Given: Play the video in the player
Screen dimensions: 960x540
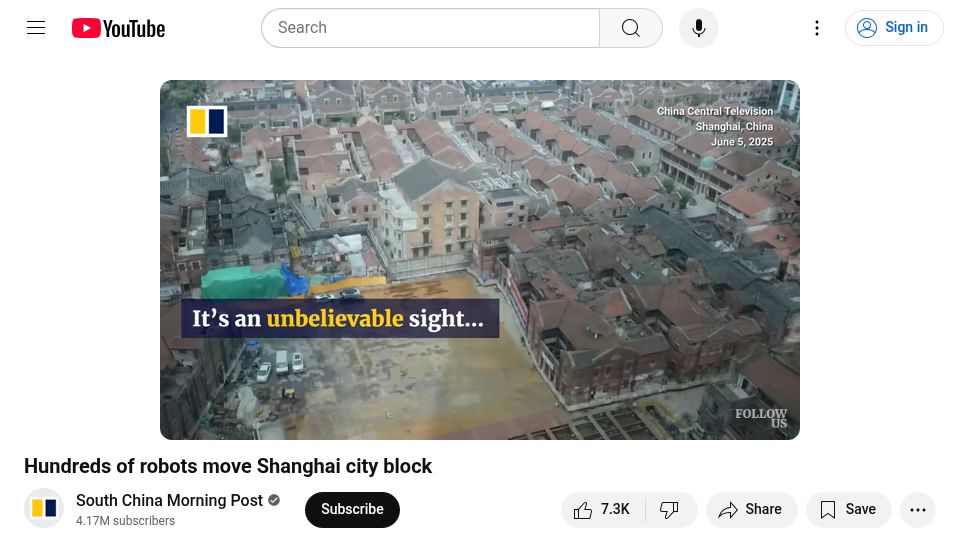Looking at the screenshot, I should tap(479, 260).
